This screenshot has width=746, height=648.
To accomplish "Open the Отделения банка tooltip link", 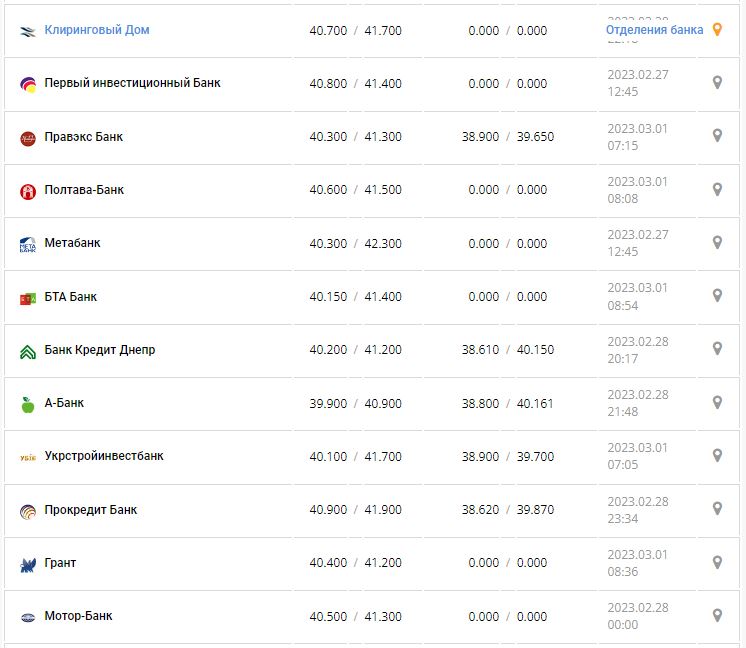I will pyautogui.click(x=654, y=30).
